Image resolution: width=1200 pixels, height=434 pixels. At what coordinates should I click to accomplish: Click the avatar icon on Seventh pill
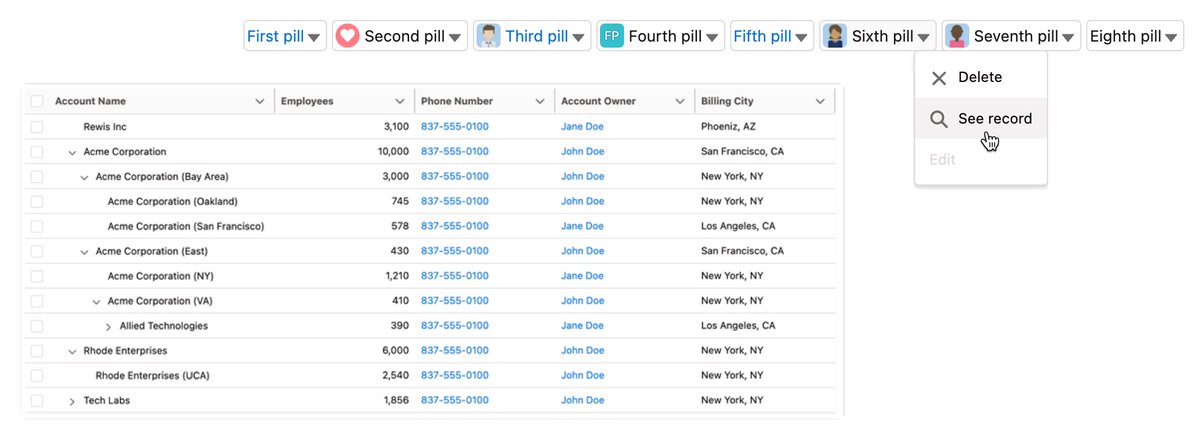click(957, 36)
